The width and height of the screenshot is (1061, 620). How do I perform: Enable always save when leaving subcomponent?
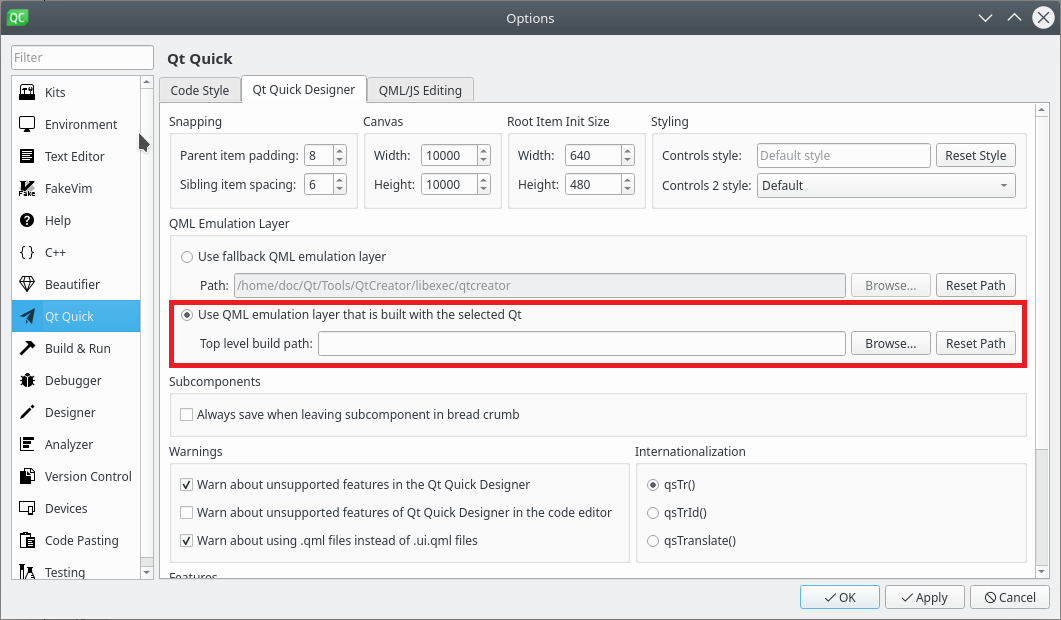186,414
